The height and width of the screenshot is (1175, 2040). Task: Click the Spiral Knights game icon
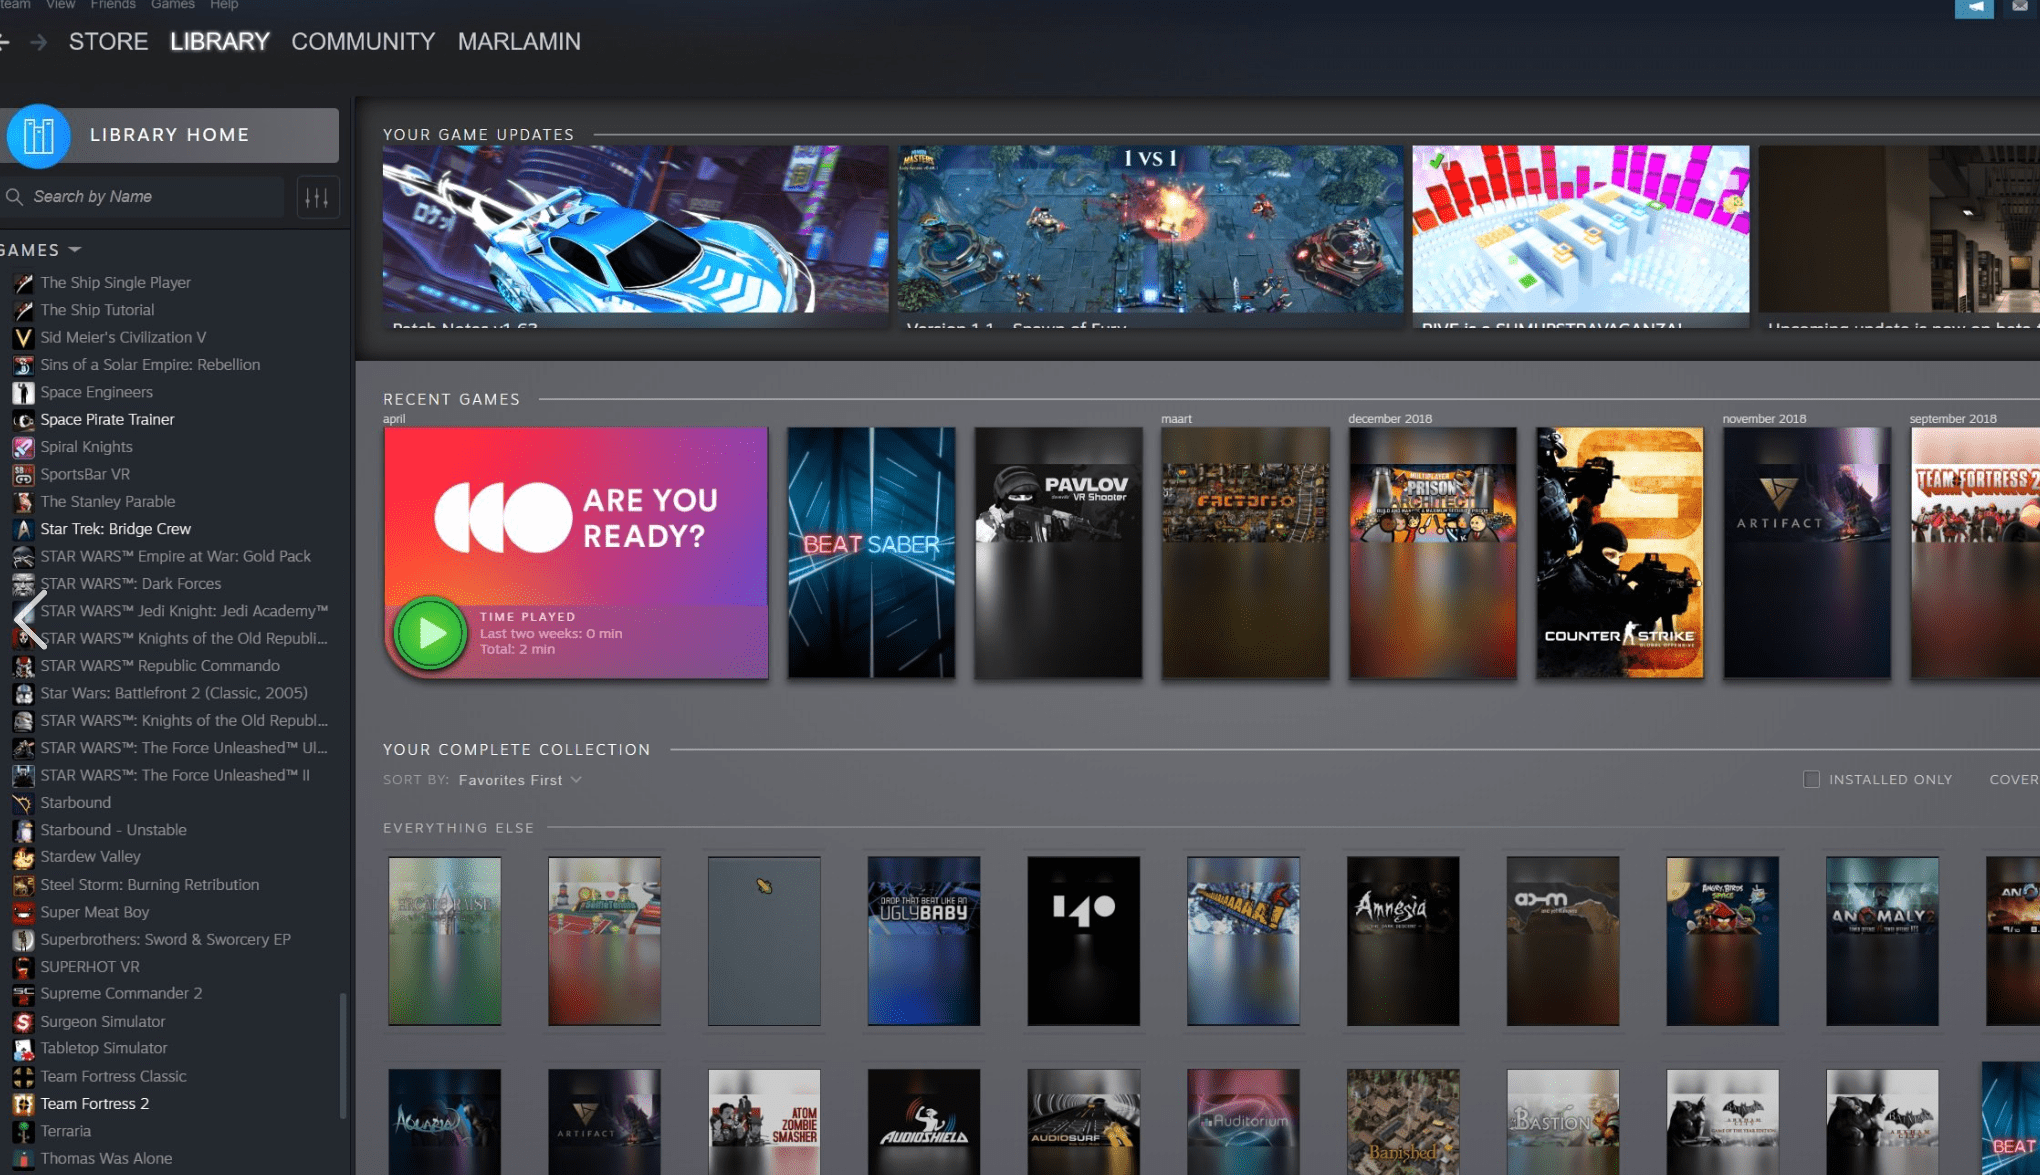(x=23, y=447)
